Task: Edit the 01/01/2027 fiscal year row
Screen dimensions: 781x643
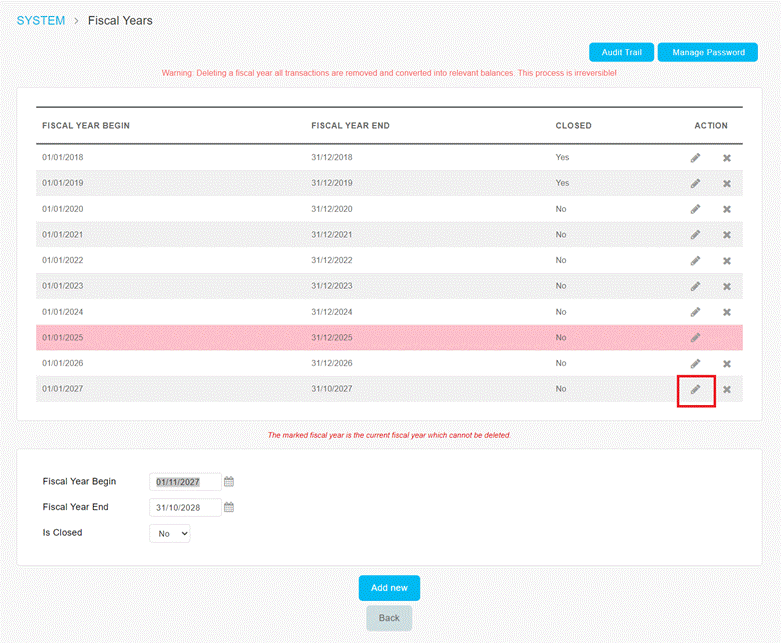Action: tap(695, 389)
